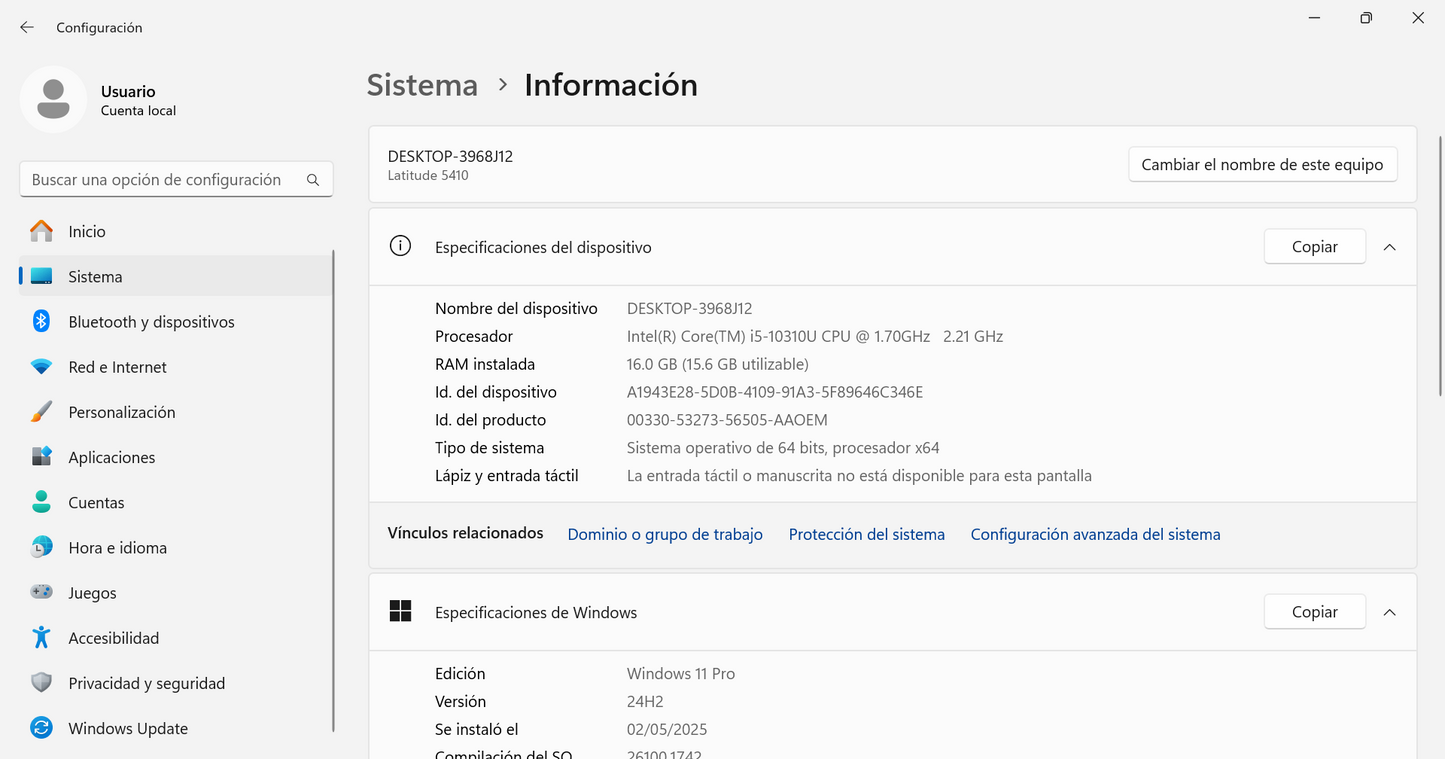Screen dimensions: 1445x759
Task: Click the Juegos gamepad icon
Action: [x=41, y=592]
